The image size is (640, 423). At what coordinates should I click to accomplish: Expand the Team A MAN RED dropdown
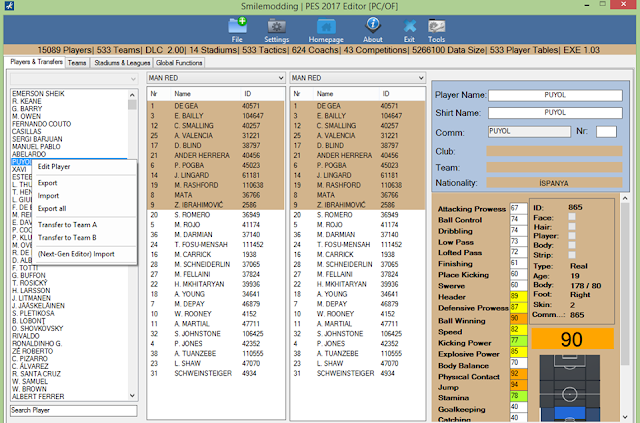[x=216, y=78]
